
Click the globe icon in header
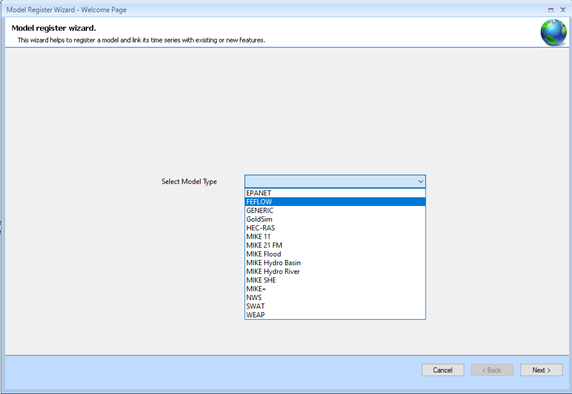coord(553,32)
